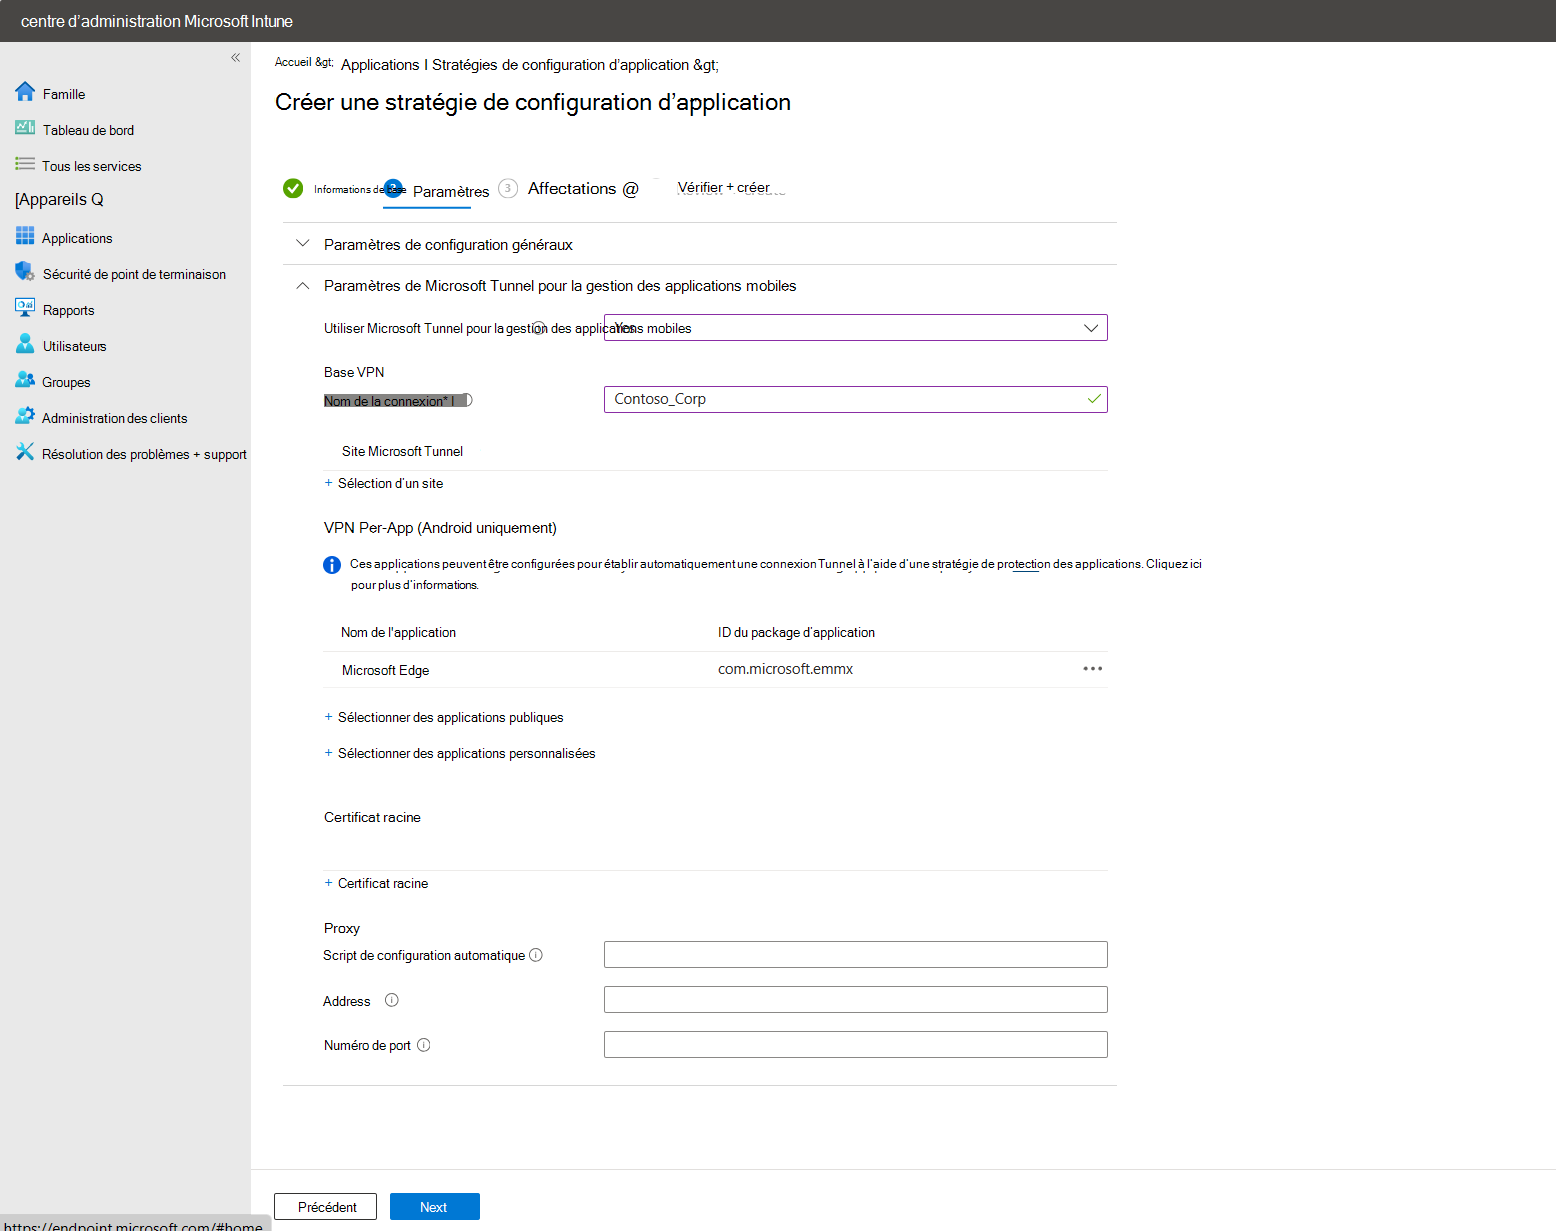Open Rapports in the sidebar
Image resolution: width=1558 pixels, height=1231 pixels.
point(68,310)
